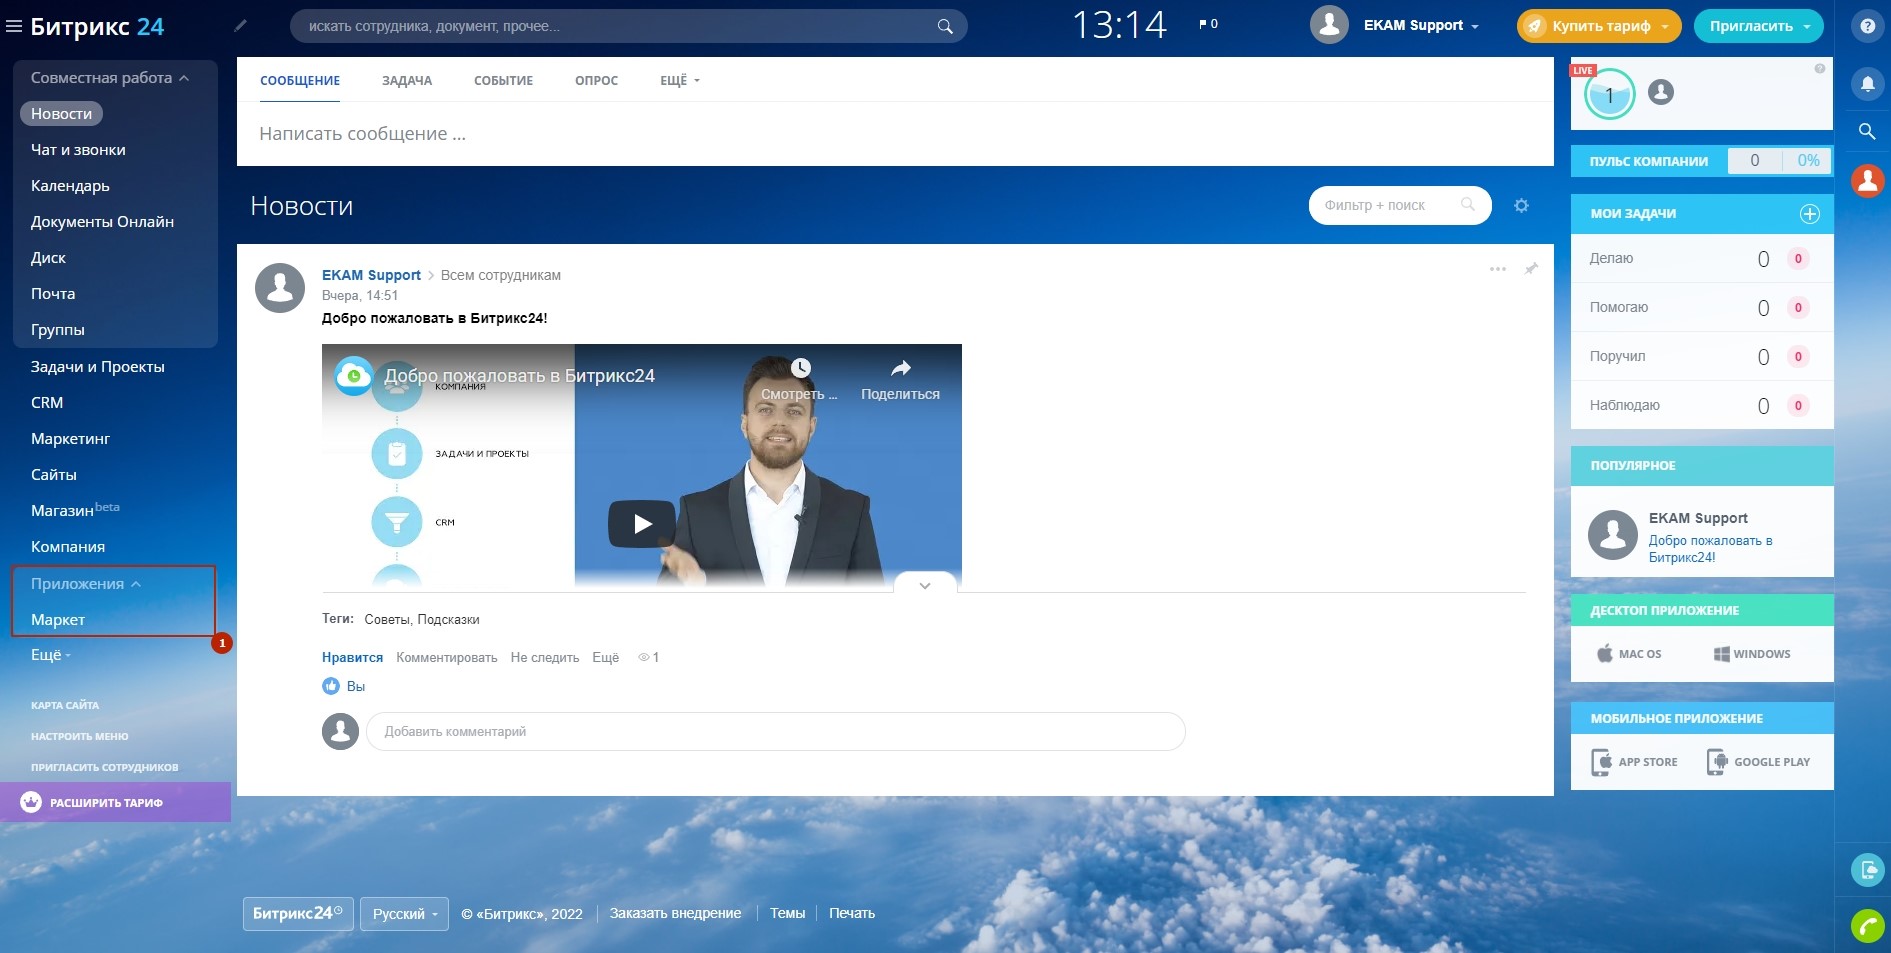Click the pencil edit icon near the logo

tap(240, 26)
